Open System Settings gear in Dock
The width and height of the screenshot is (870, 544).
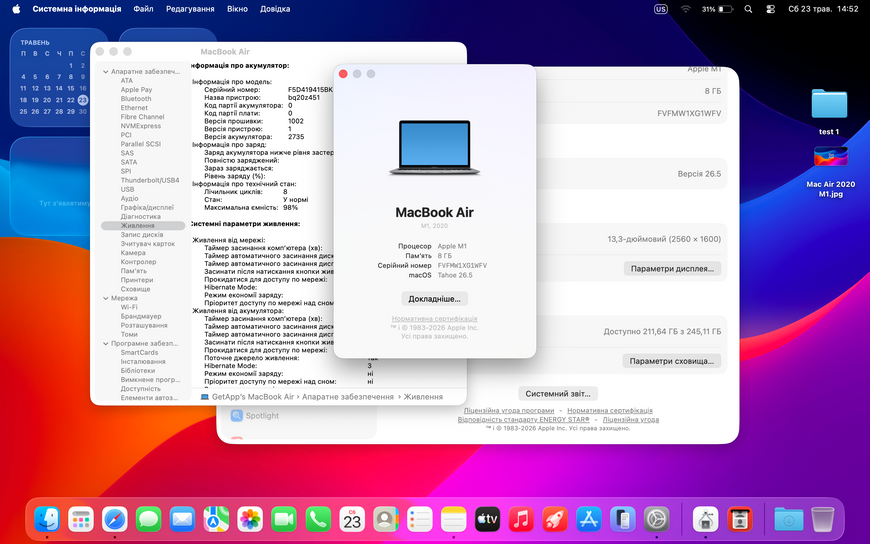tap(656, 520)
